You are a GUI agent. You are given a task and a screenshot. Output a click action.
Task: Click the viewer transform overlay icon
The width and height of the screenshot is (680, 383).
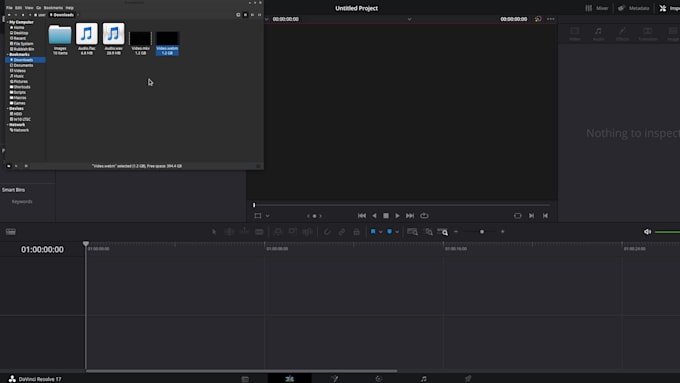258,216
